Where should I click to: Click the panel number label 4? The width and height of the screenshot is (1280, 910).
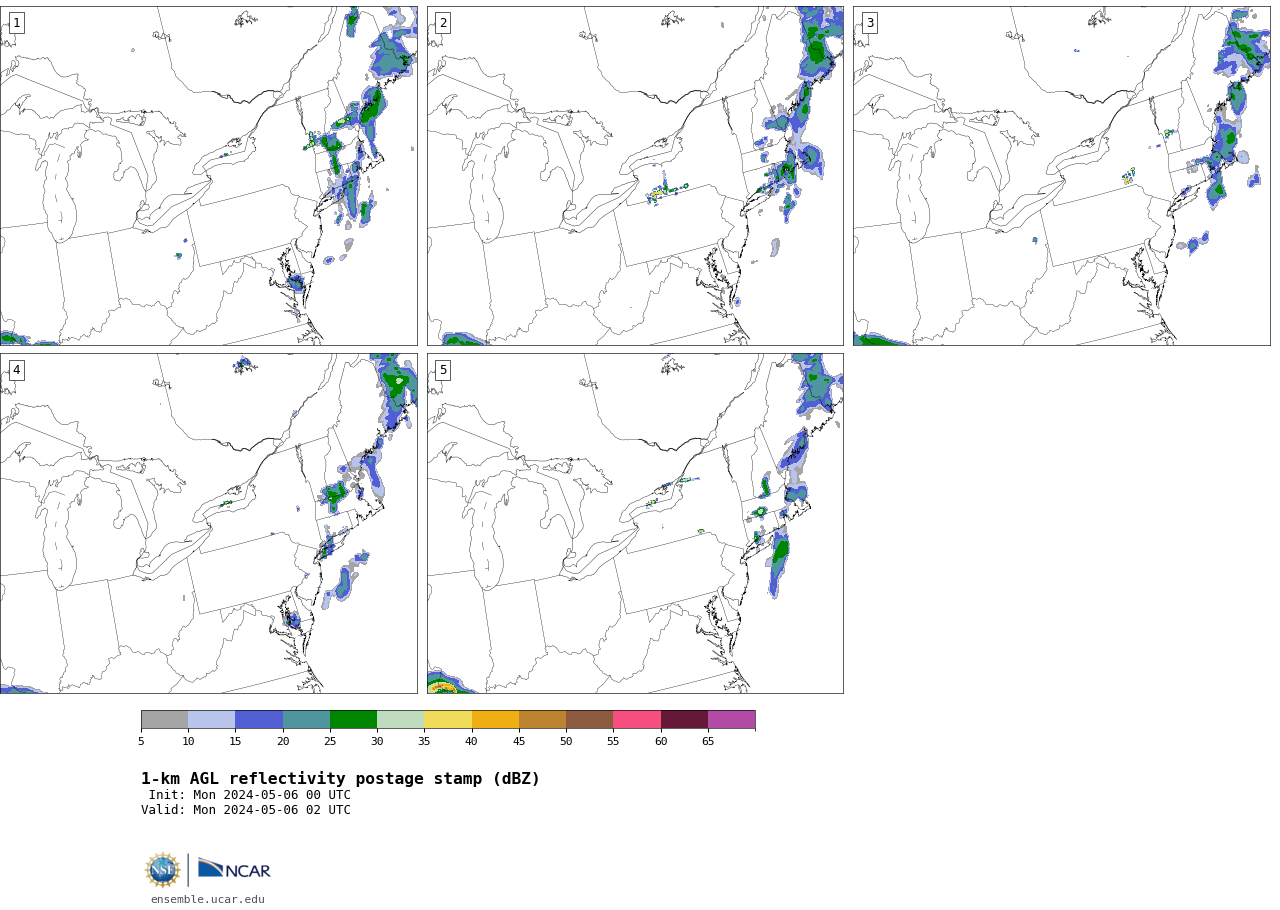(16, 370)
